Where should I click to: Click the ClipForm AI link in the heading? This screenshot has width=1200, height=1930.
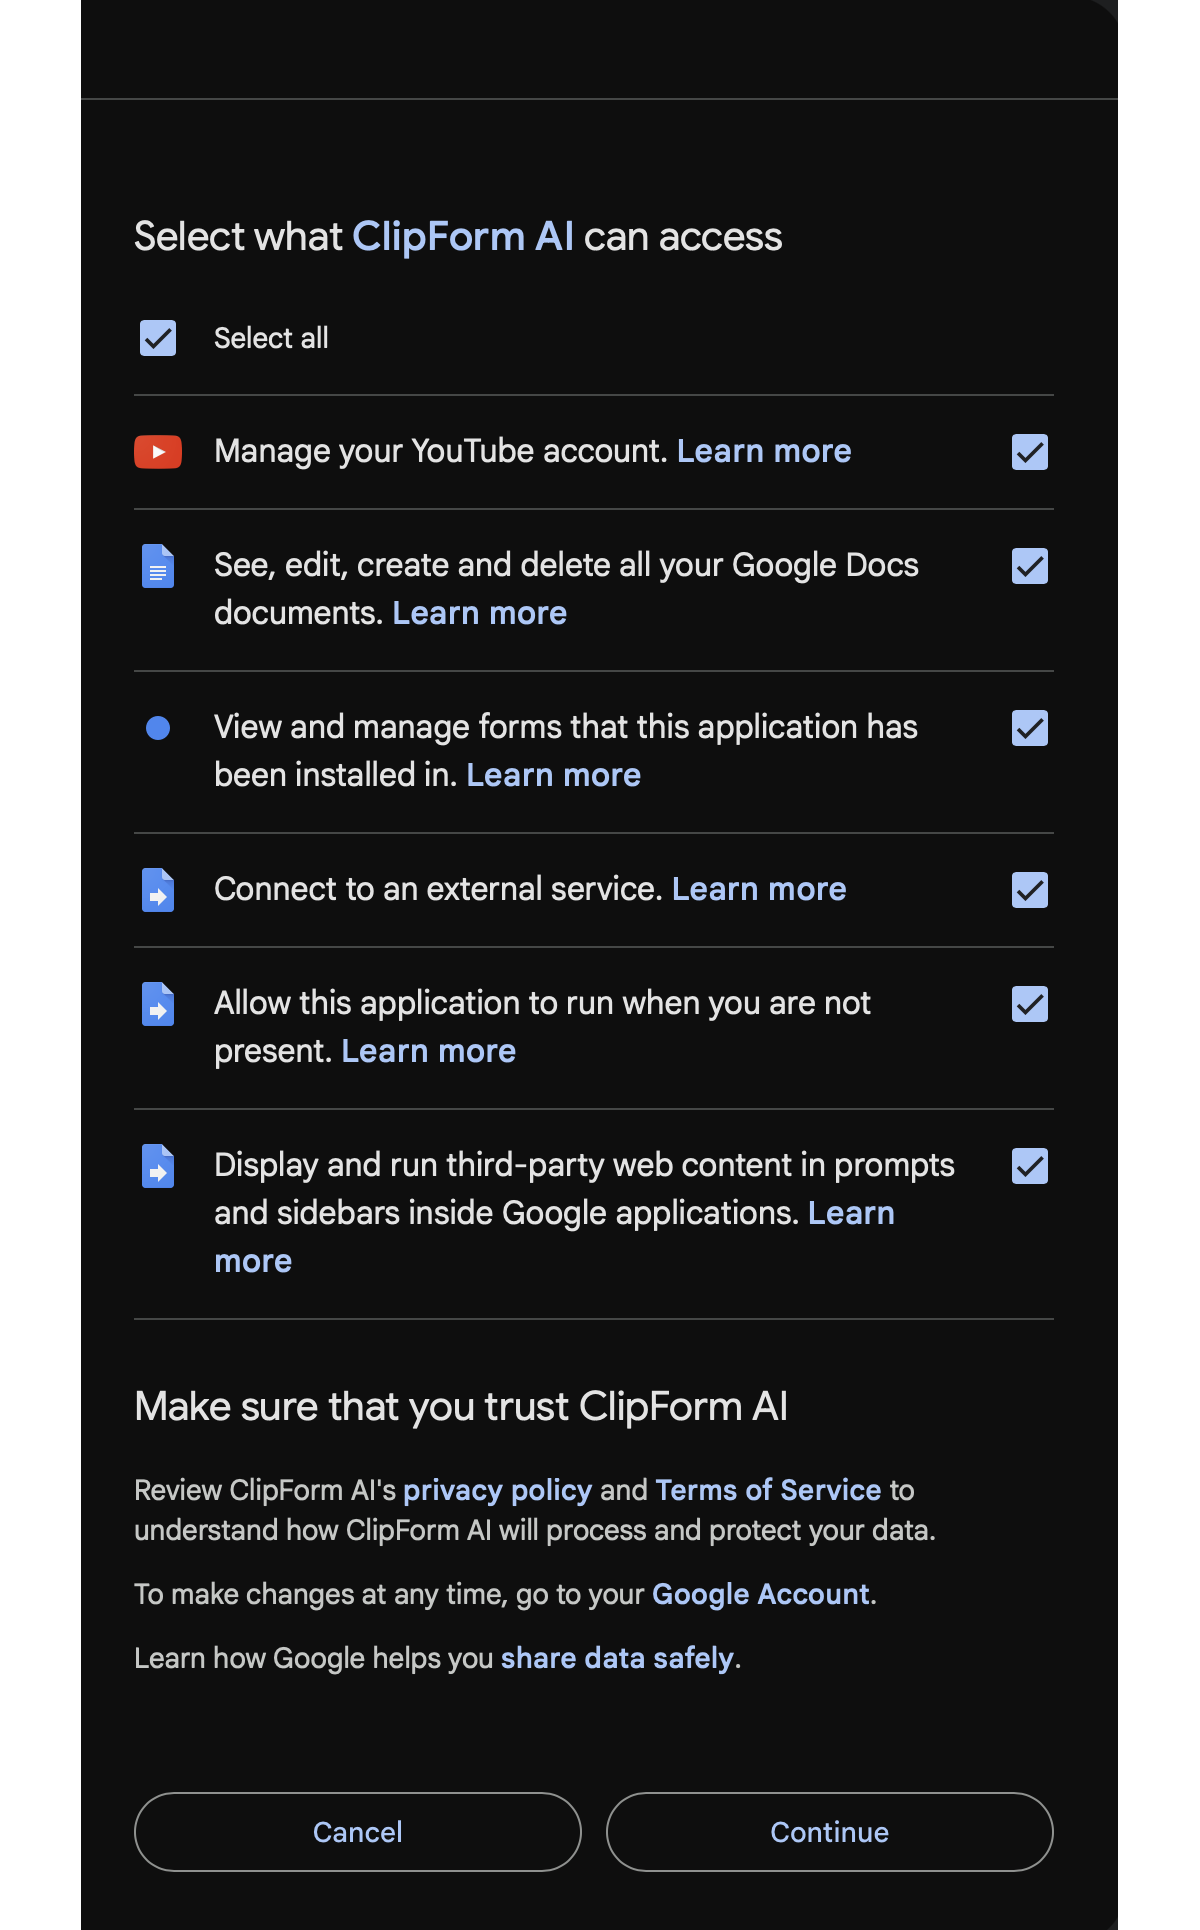(463, 237)
